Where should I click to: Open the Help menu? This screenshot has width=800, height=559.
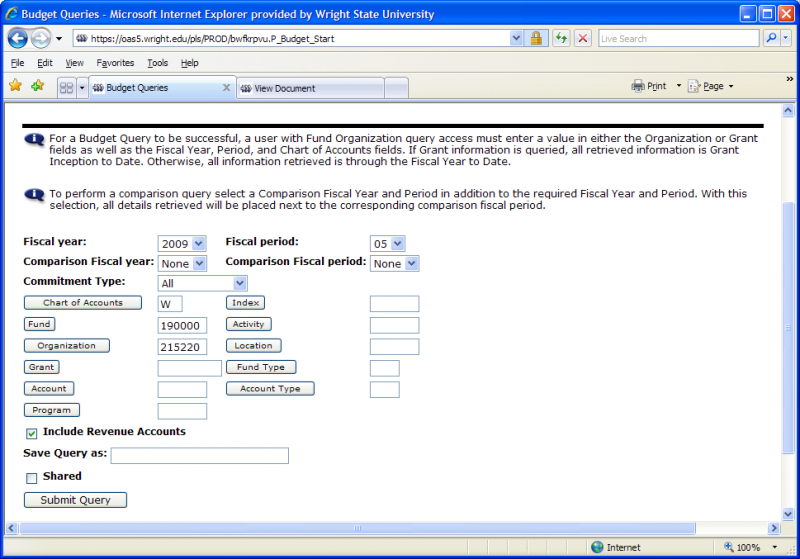pos(189,63)
